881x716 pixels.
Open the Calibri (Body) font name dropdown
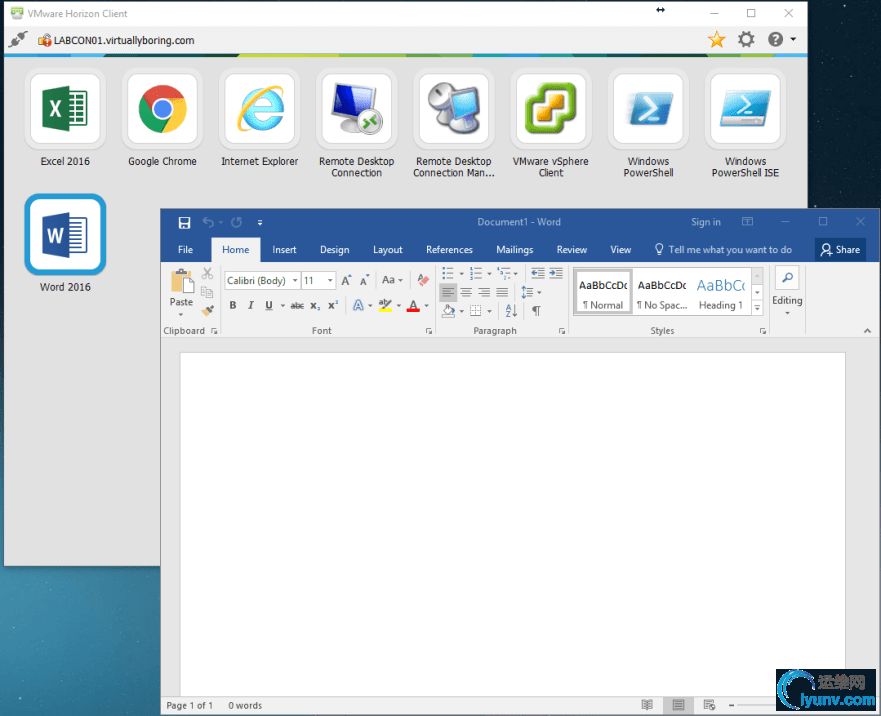(295, 280)
